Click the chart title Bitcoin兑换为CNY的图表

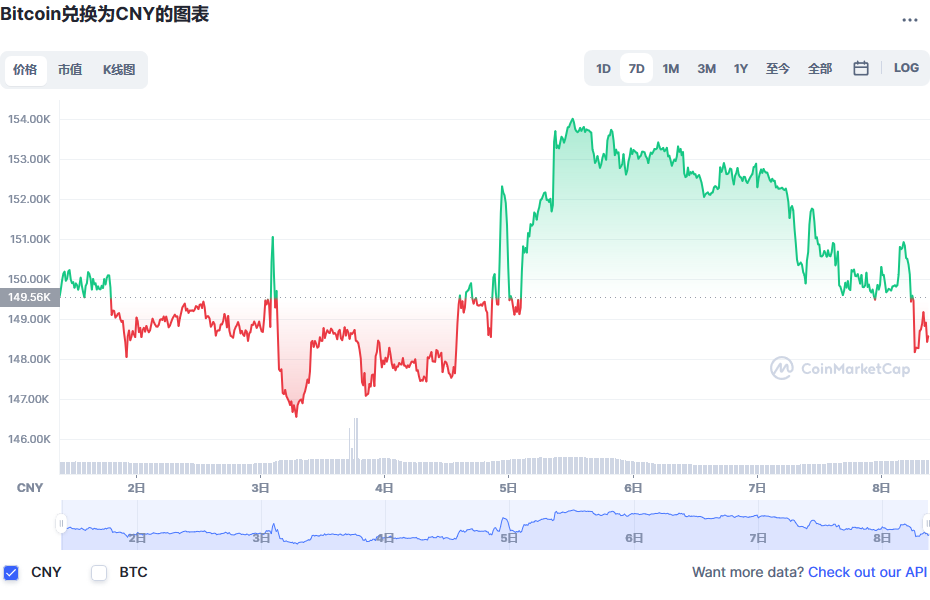(x=104, y=14)
